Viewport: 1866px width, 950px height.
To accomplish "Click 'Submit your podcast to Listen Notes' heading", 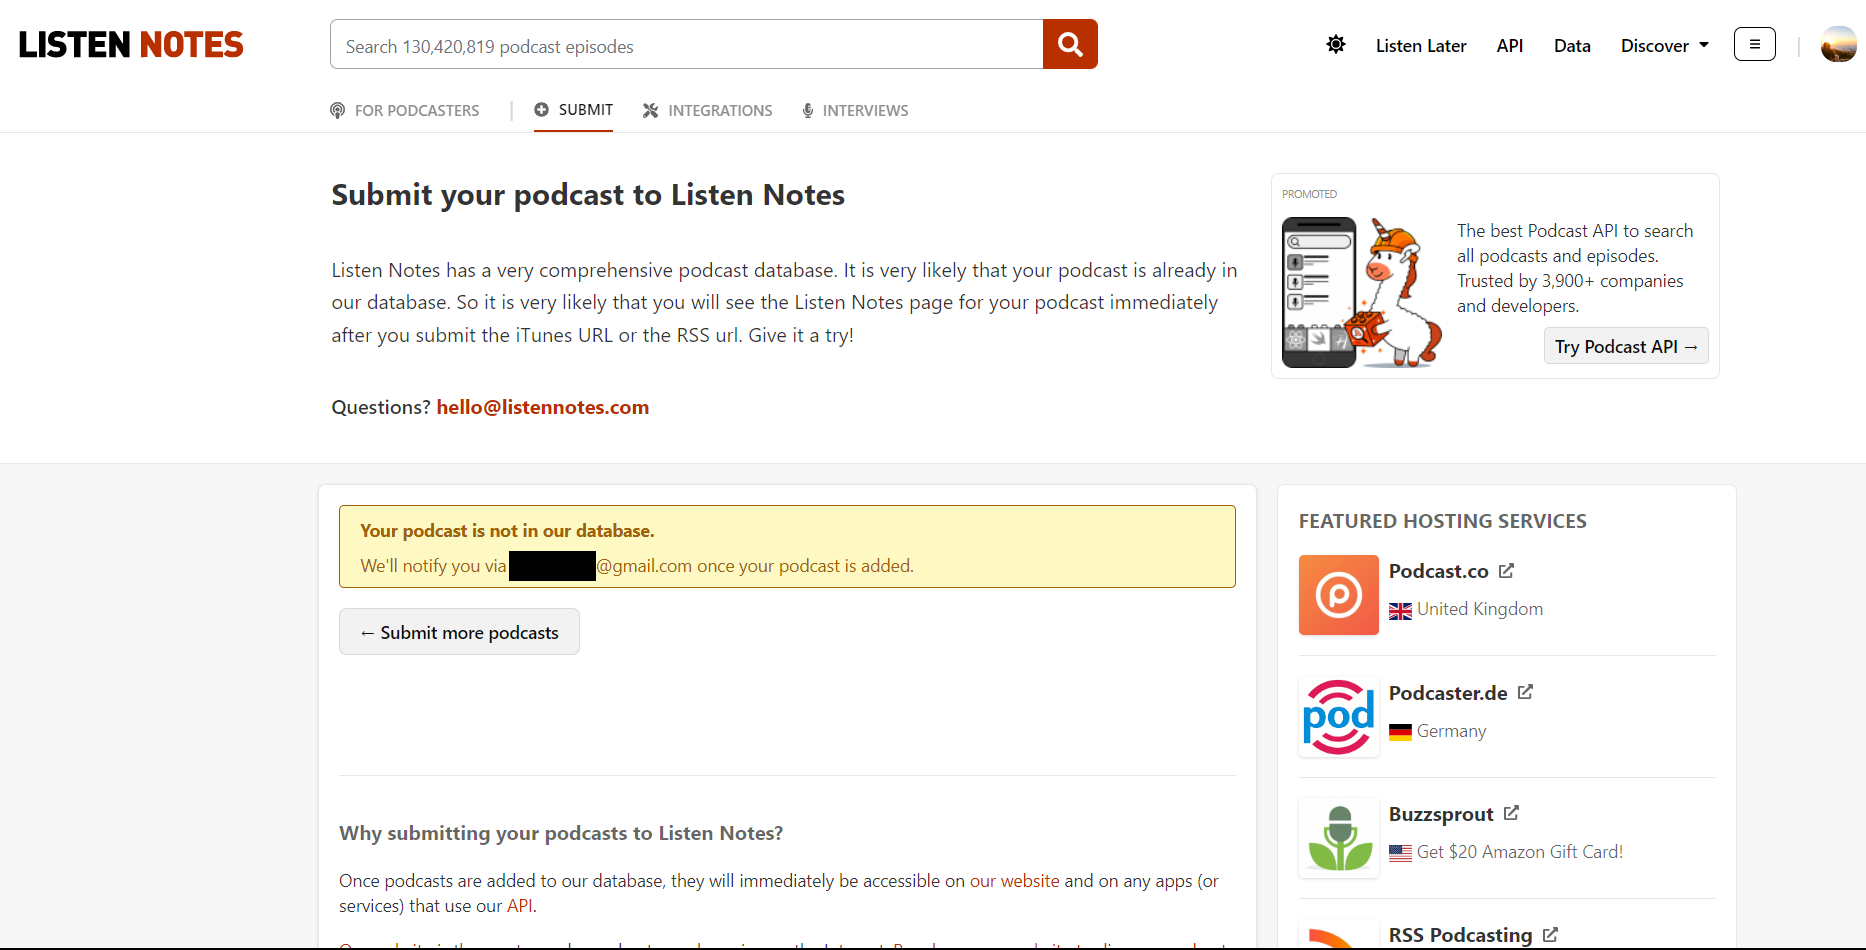I will point(588,195).
